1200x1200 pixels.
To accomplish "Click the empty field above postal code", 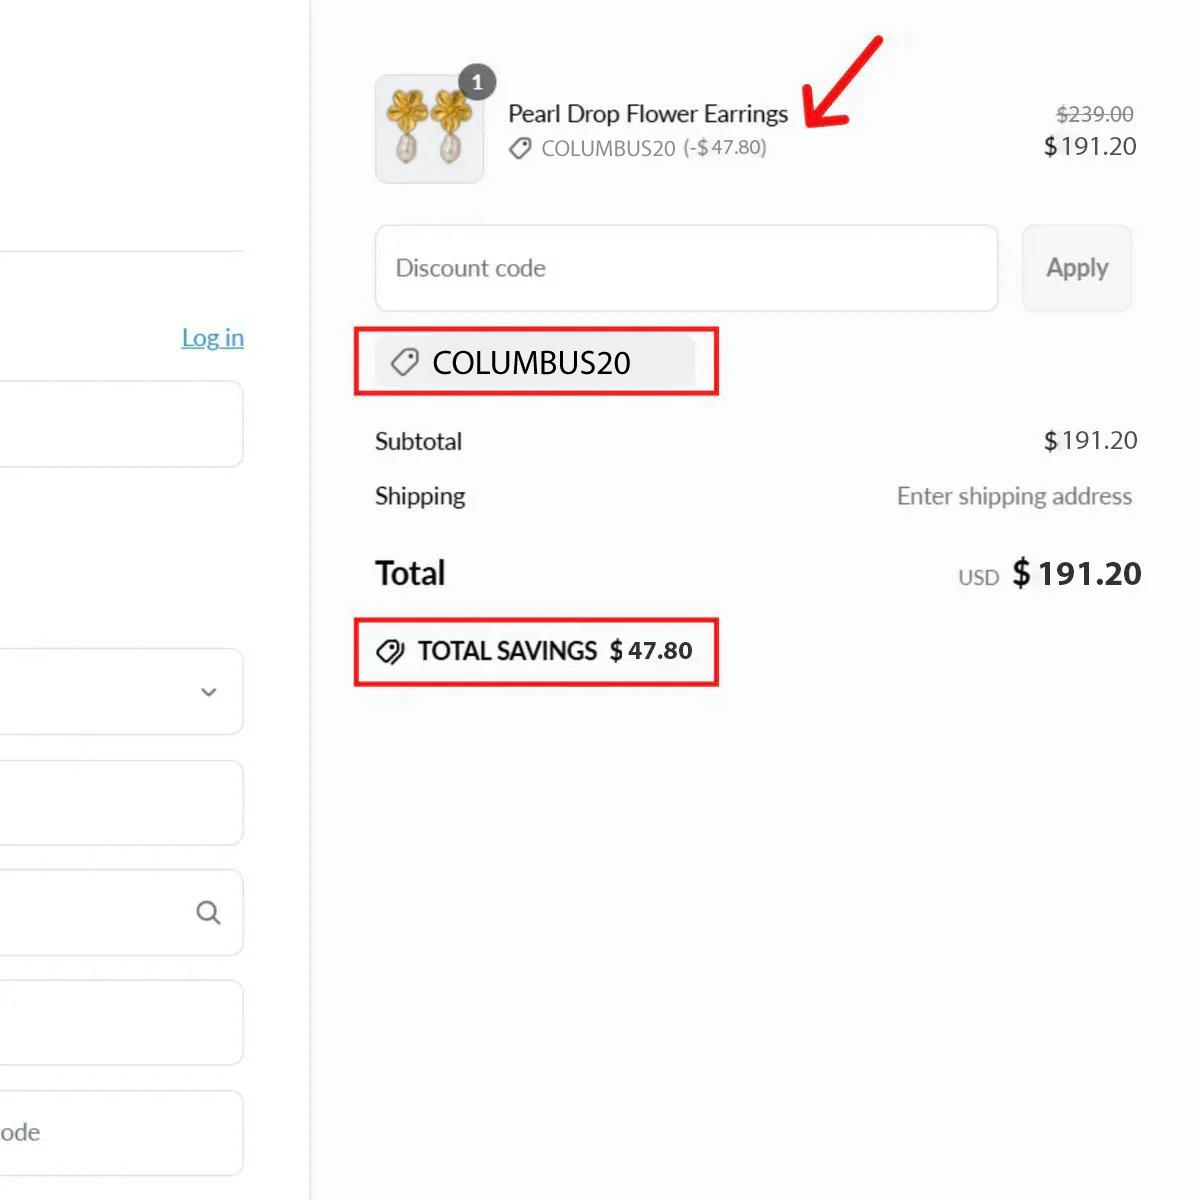I will click(120, 1022).
